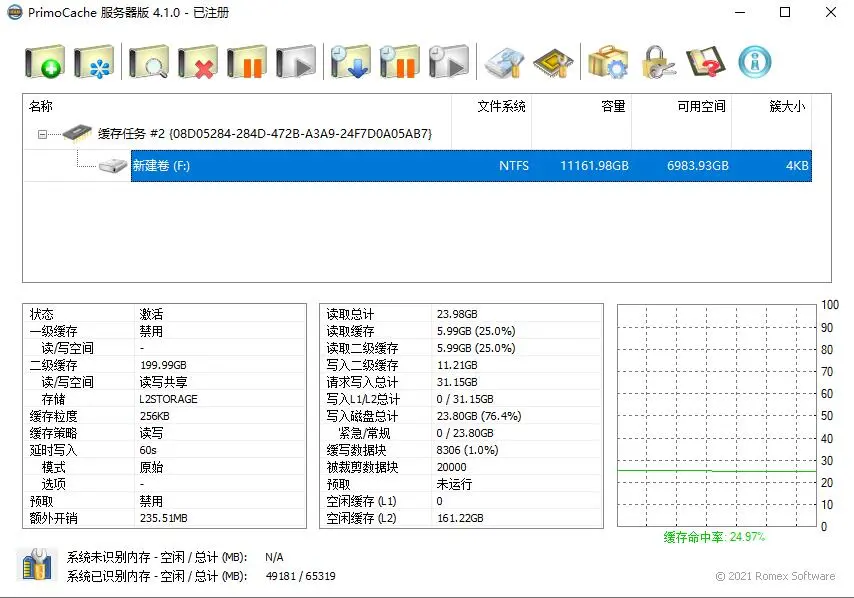Collapse the 缓存任务 #2 tree node

point(42,134)
